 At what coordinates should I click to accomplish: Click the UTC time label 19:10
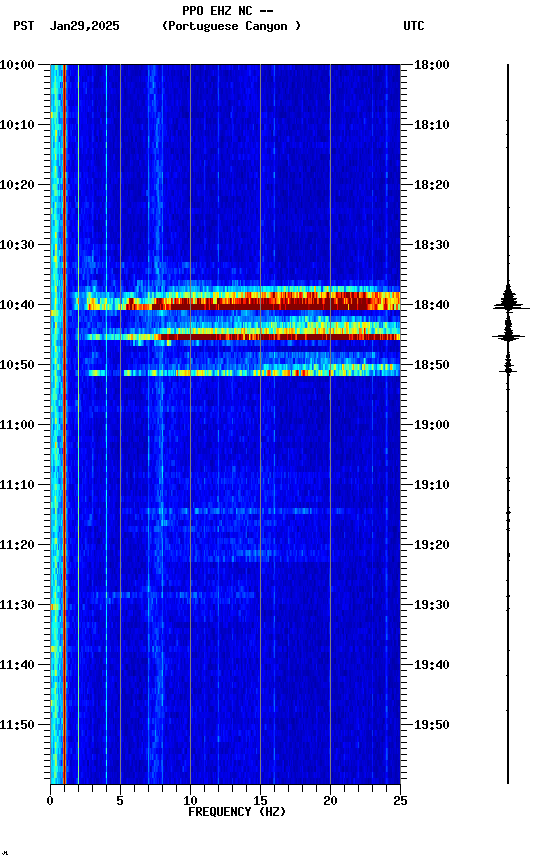[x=432, y=485]
